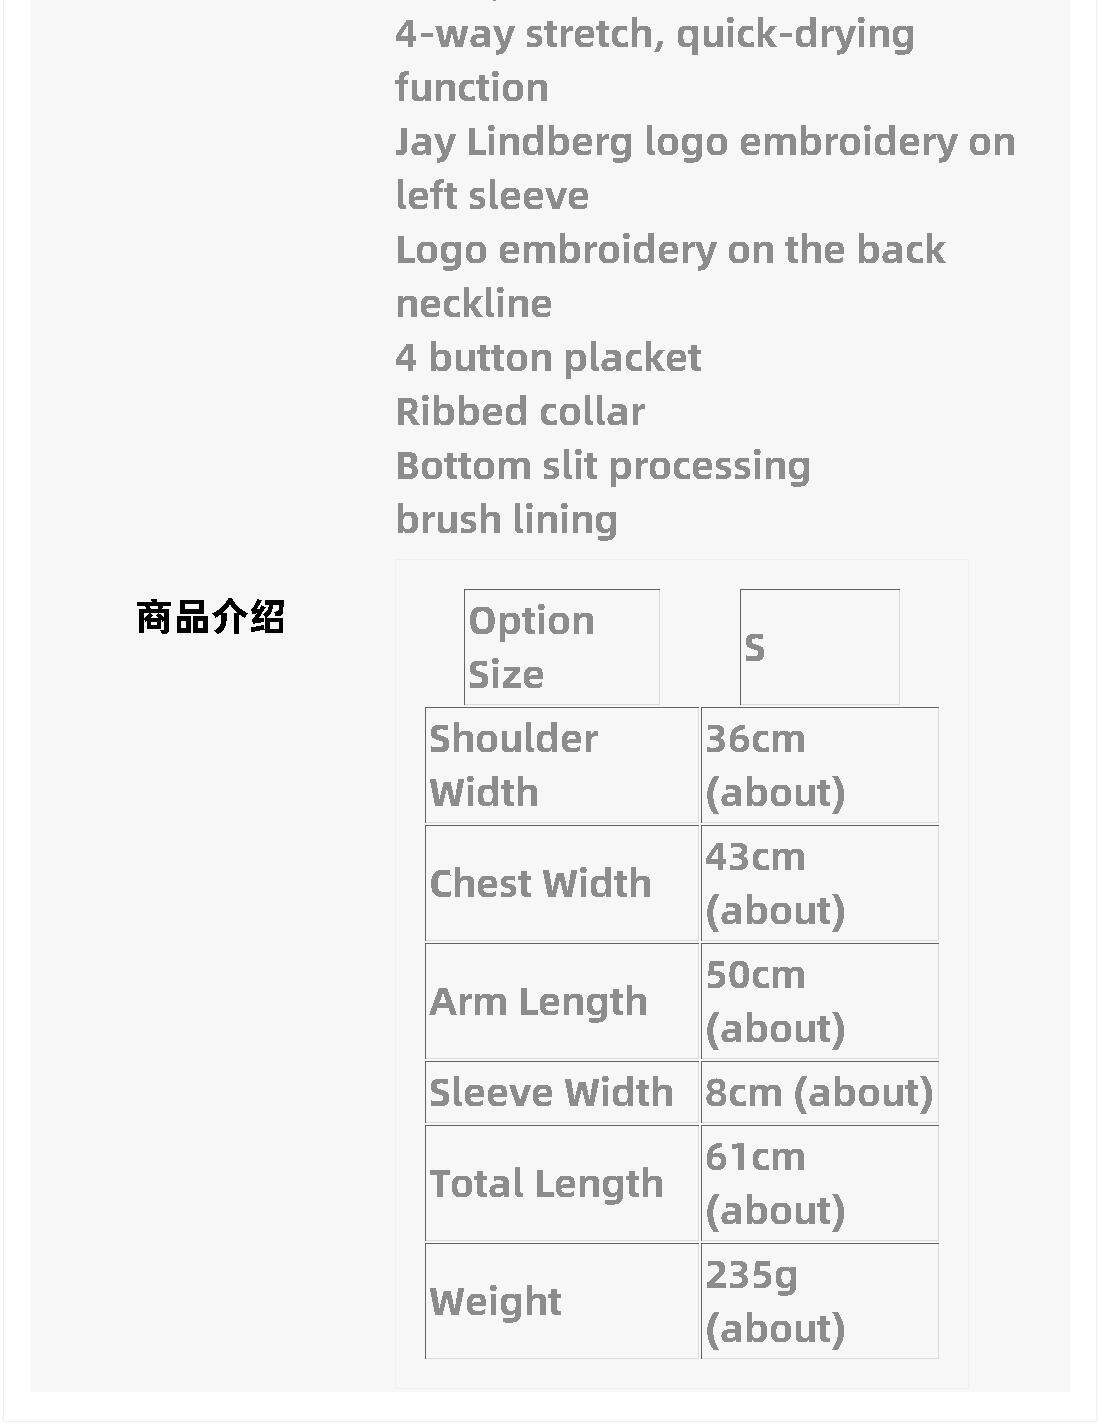Image resolution: width=1100 pixels, height=1425 pixels.
Task: Click "Logo embroidery on the back neckline" text
Action: (669, 276)
